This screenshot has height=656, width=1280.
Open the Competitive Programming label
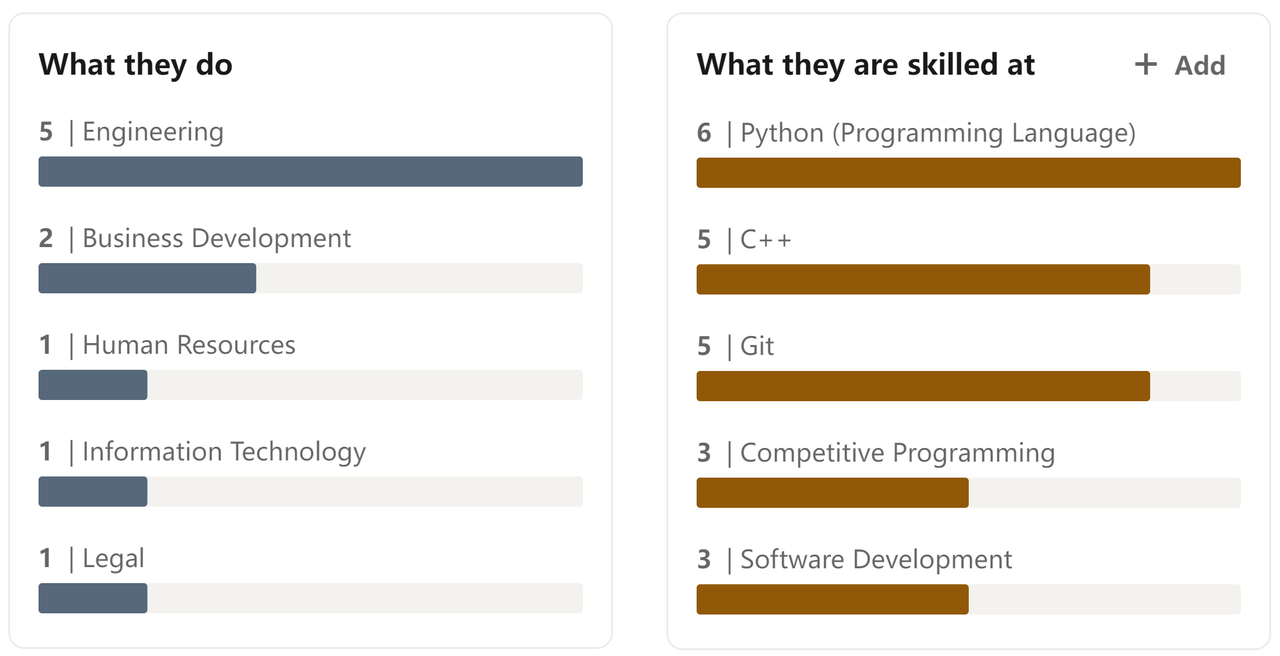click(x=897, y=453)
